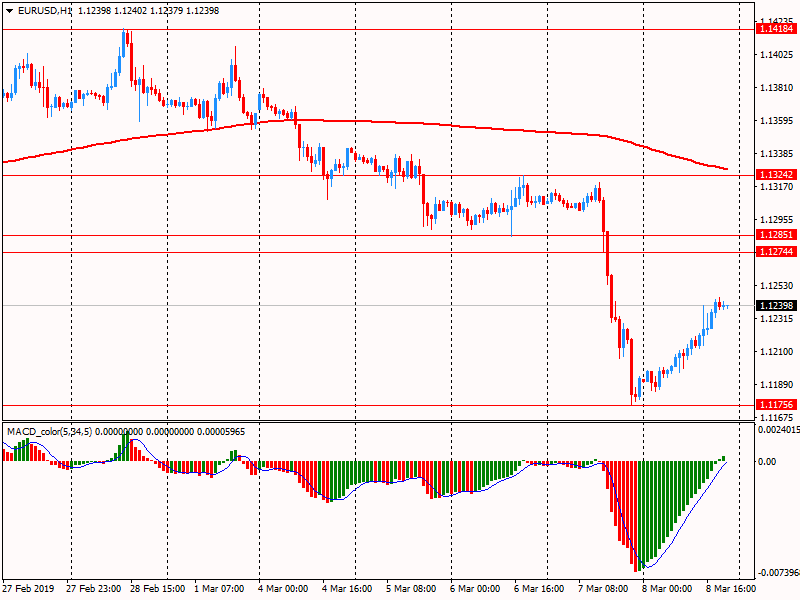The height and width of the screenshot is (600, 800).
Task: Click the 27 Feb 2019 time axis label
Action: tap(28, 589)
